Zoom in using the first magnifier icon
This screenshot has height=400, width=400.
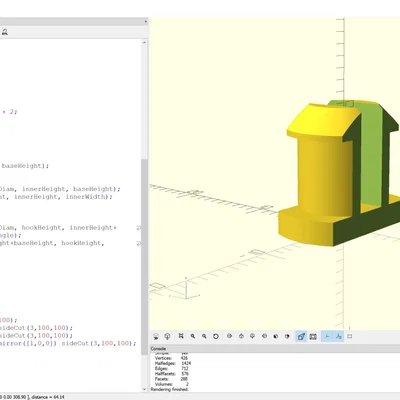click(193, 336)
